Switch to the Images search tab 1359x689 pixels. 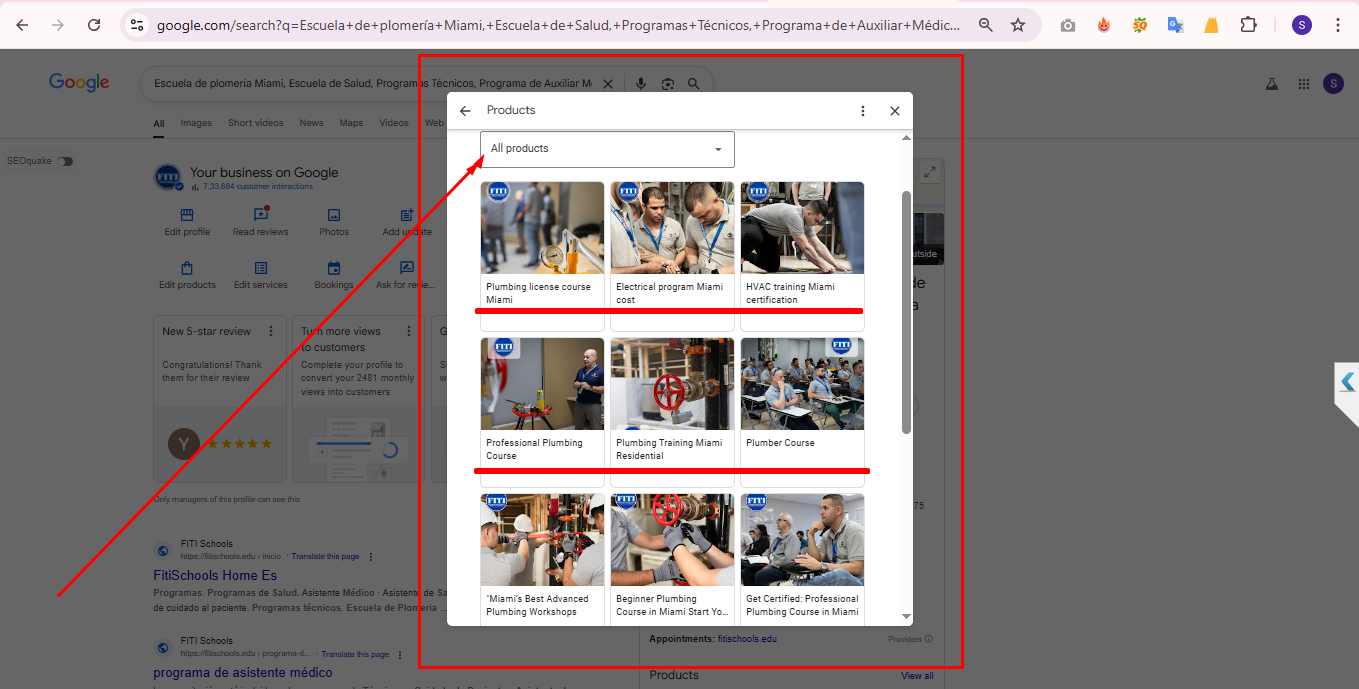[196, 123]
